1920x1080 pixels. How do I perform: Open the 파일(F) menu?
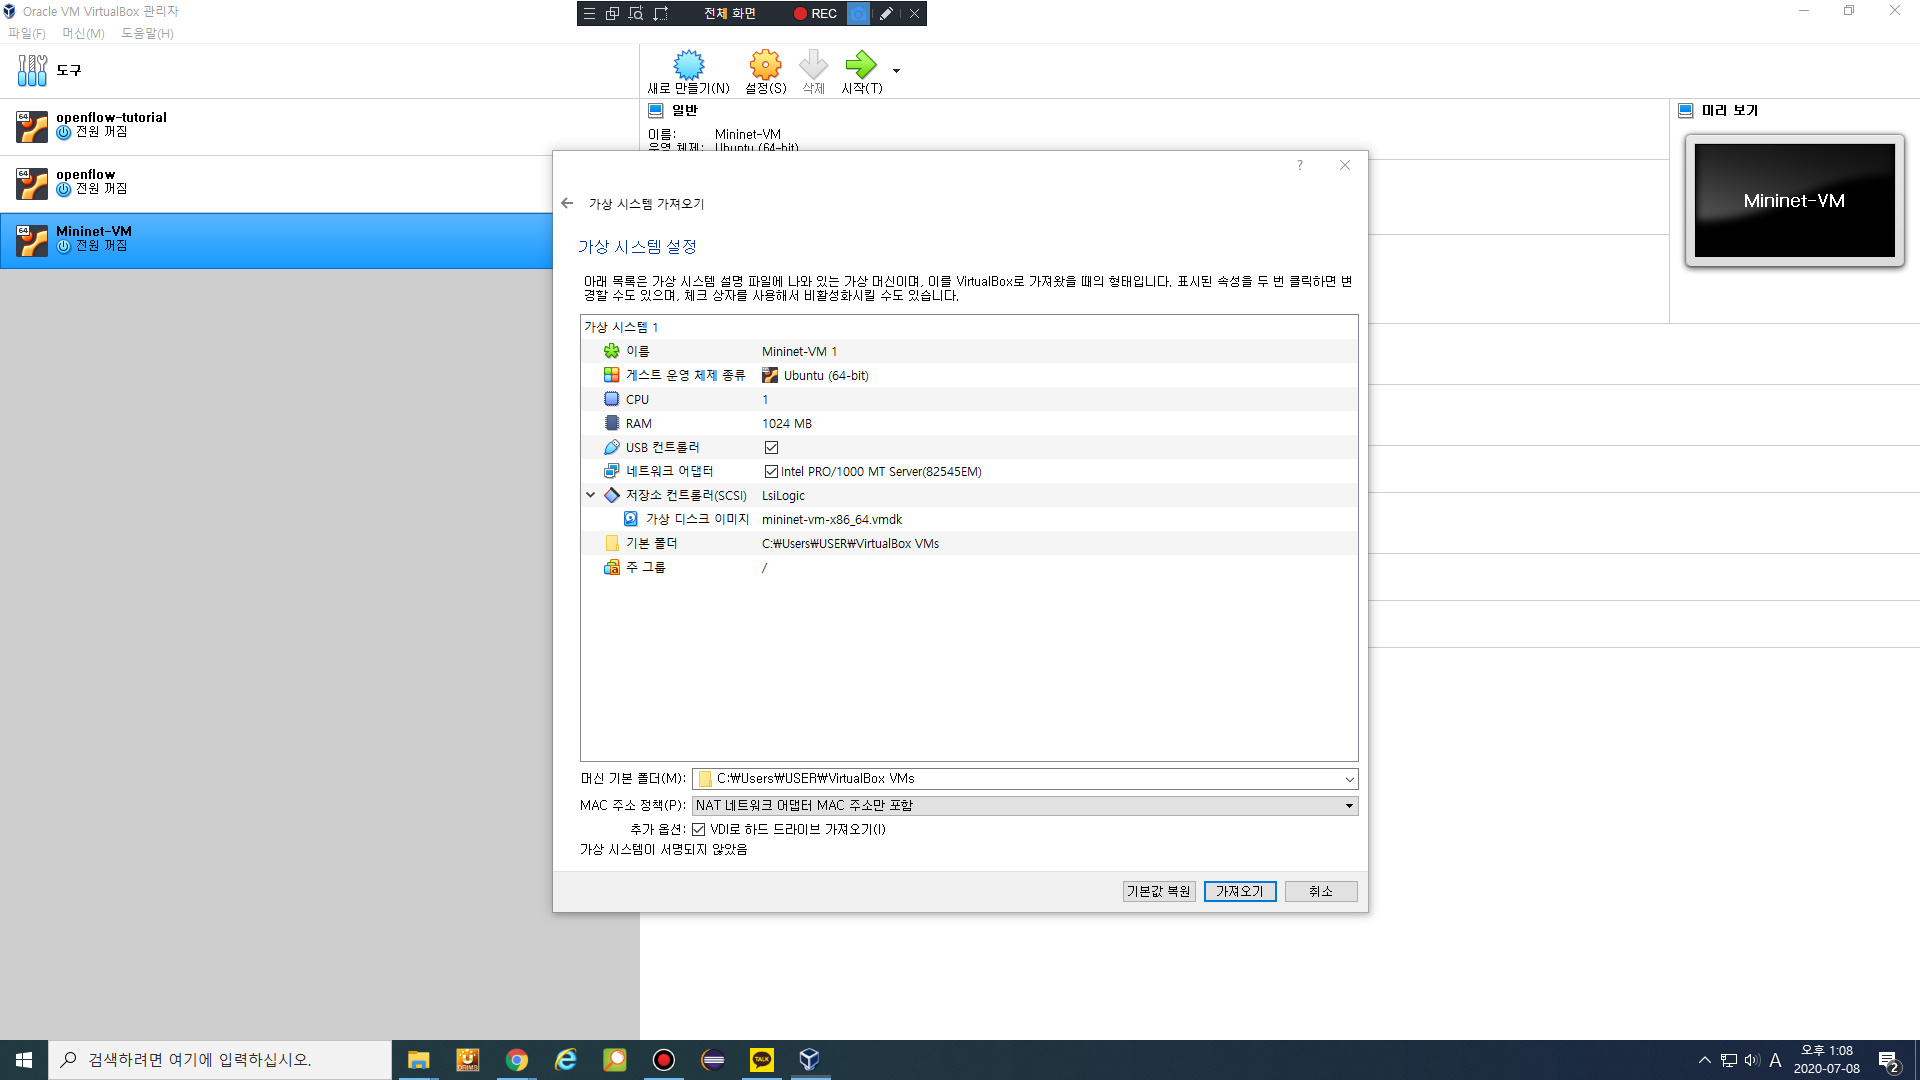(x=27, y=33)
